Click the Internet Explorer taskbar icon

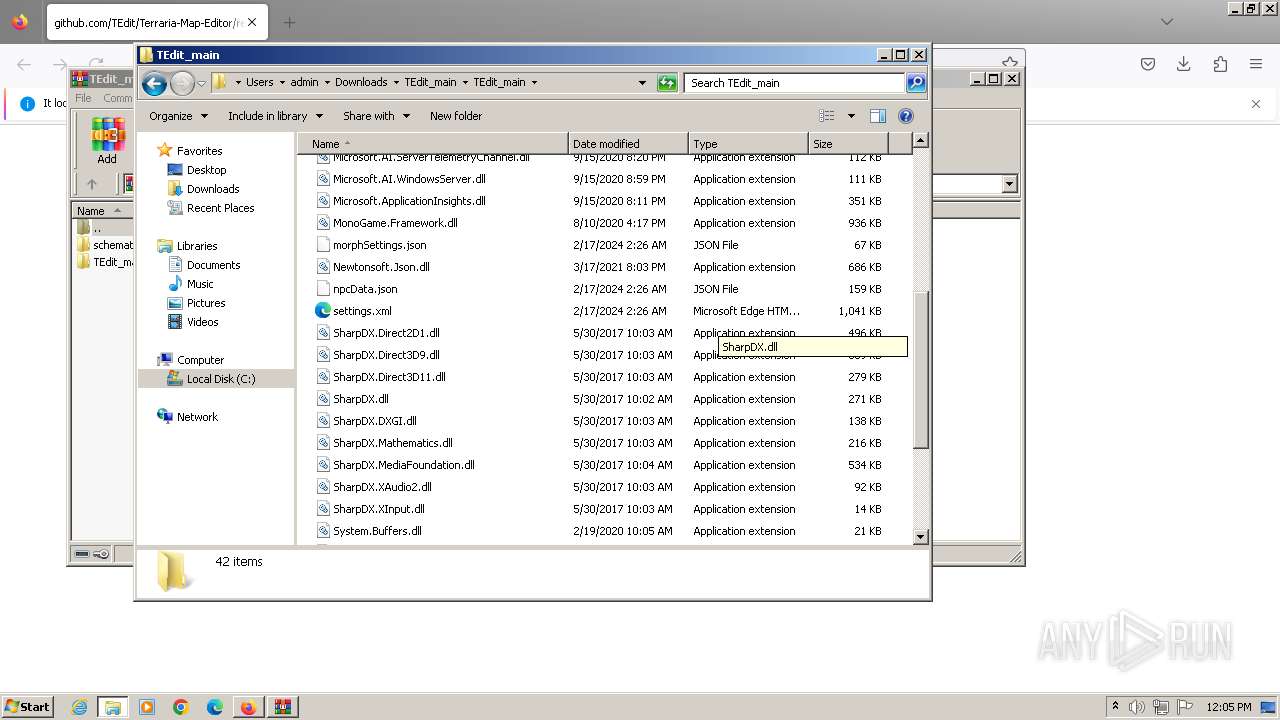80,707
